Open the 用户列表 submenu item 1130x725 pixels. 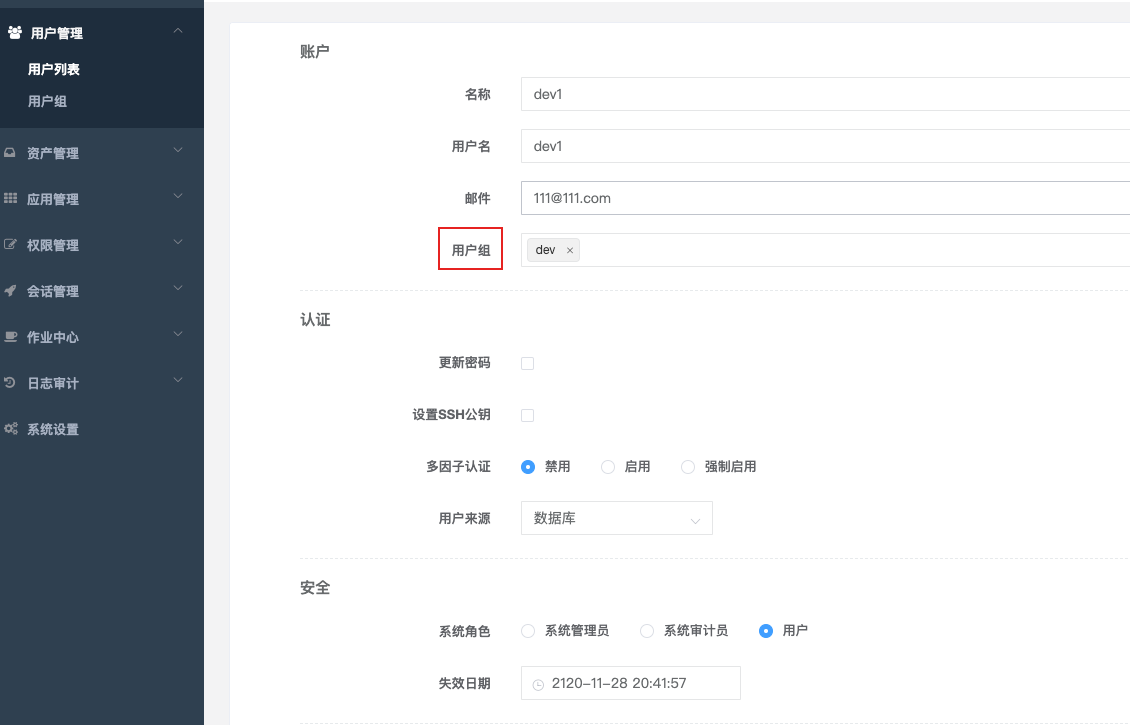(54, 69)
